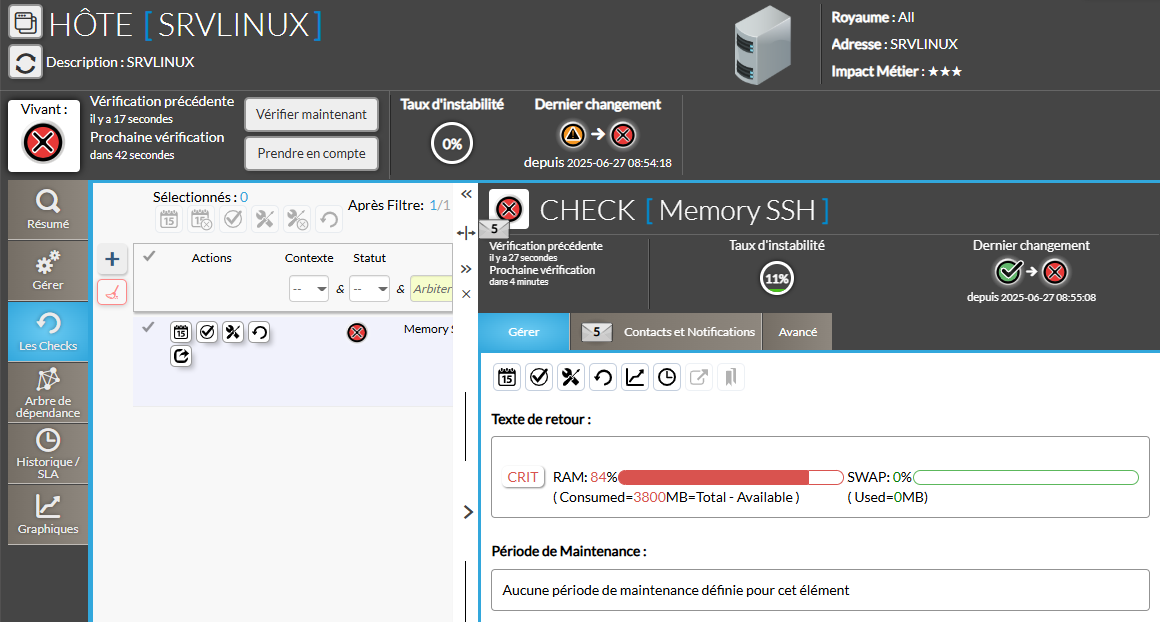Click the broom clear-filters icon

tap(112, 292)
